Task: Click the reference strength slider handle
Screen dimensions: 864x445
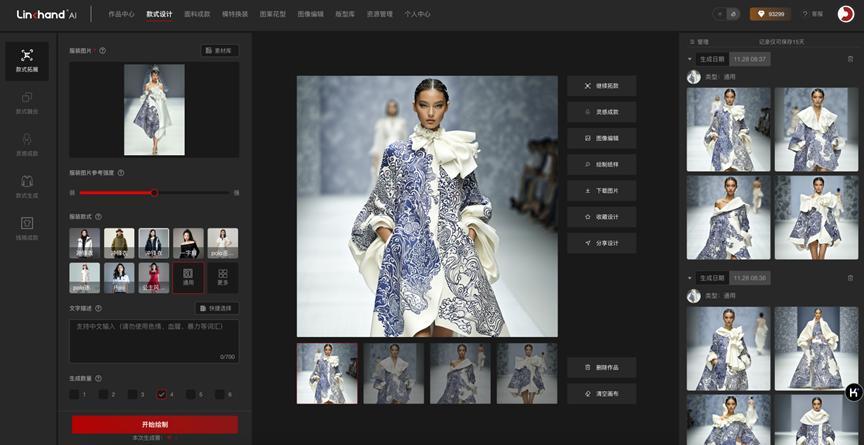Action: [154, 192]
